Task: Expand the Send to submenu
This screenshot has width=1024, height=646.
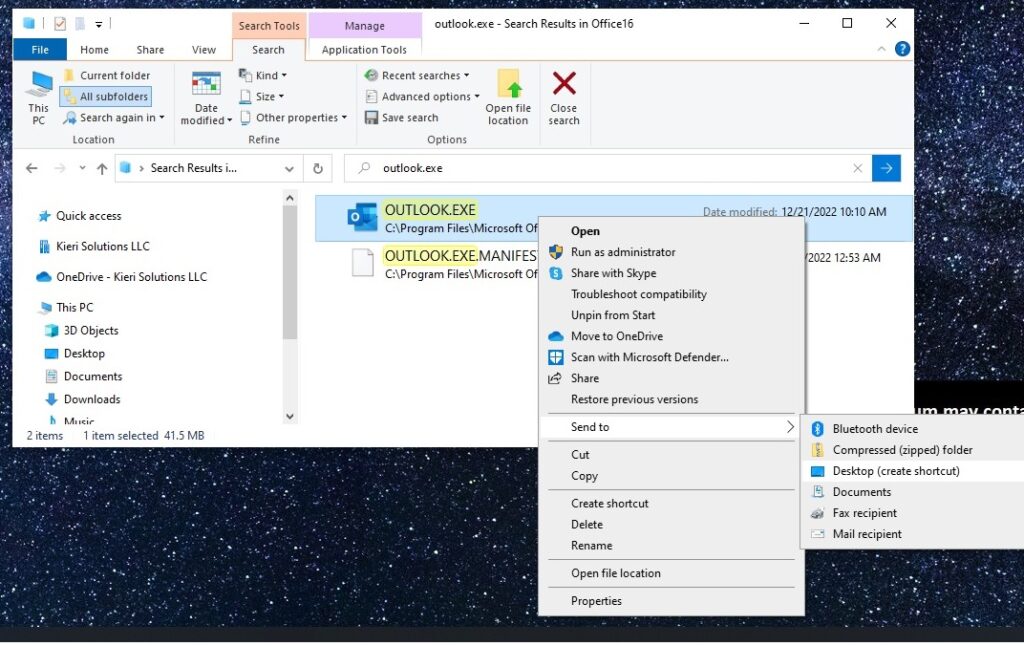Action: (671, 427)
